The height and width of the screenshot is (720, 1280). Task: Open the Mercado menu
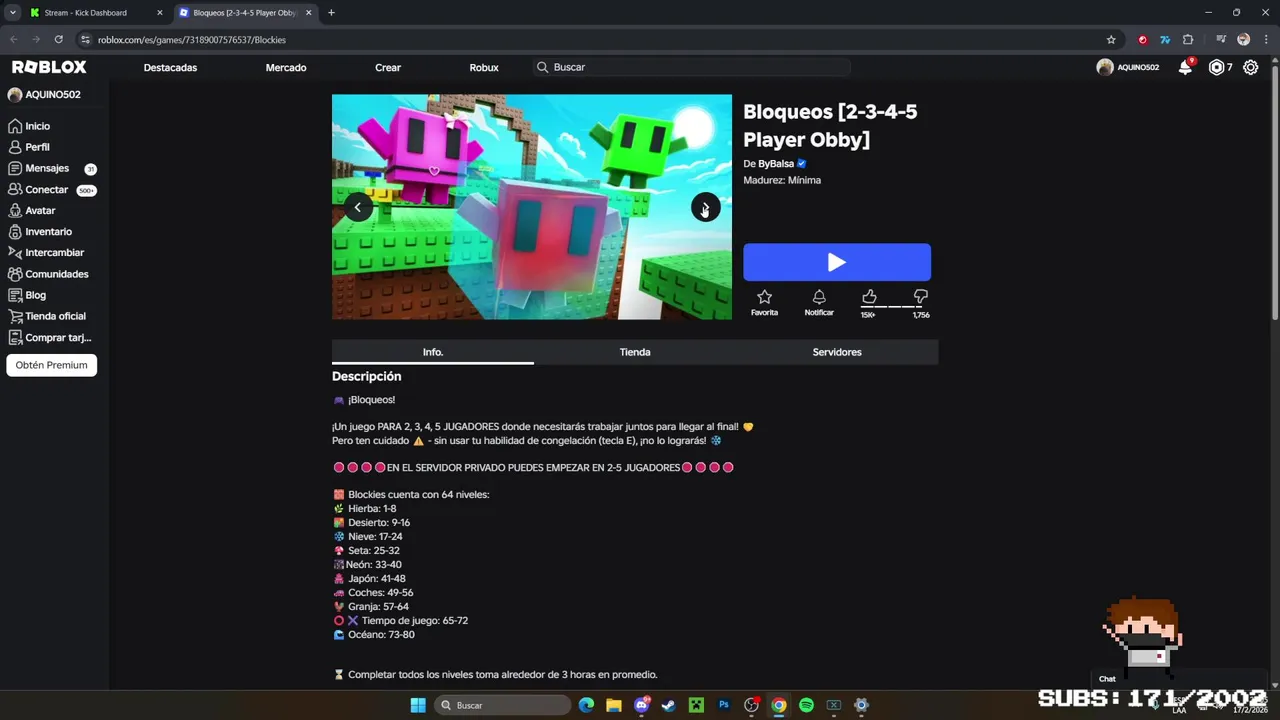tap(286, 67)
